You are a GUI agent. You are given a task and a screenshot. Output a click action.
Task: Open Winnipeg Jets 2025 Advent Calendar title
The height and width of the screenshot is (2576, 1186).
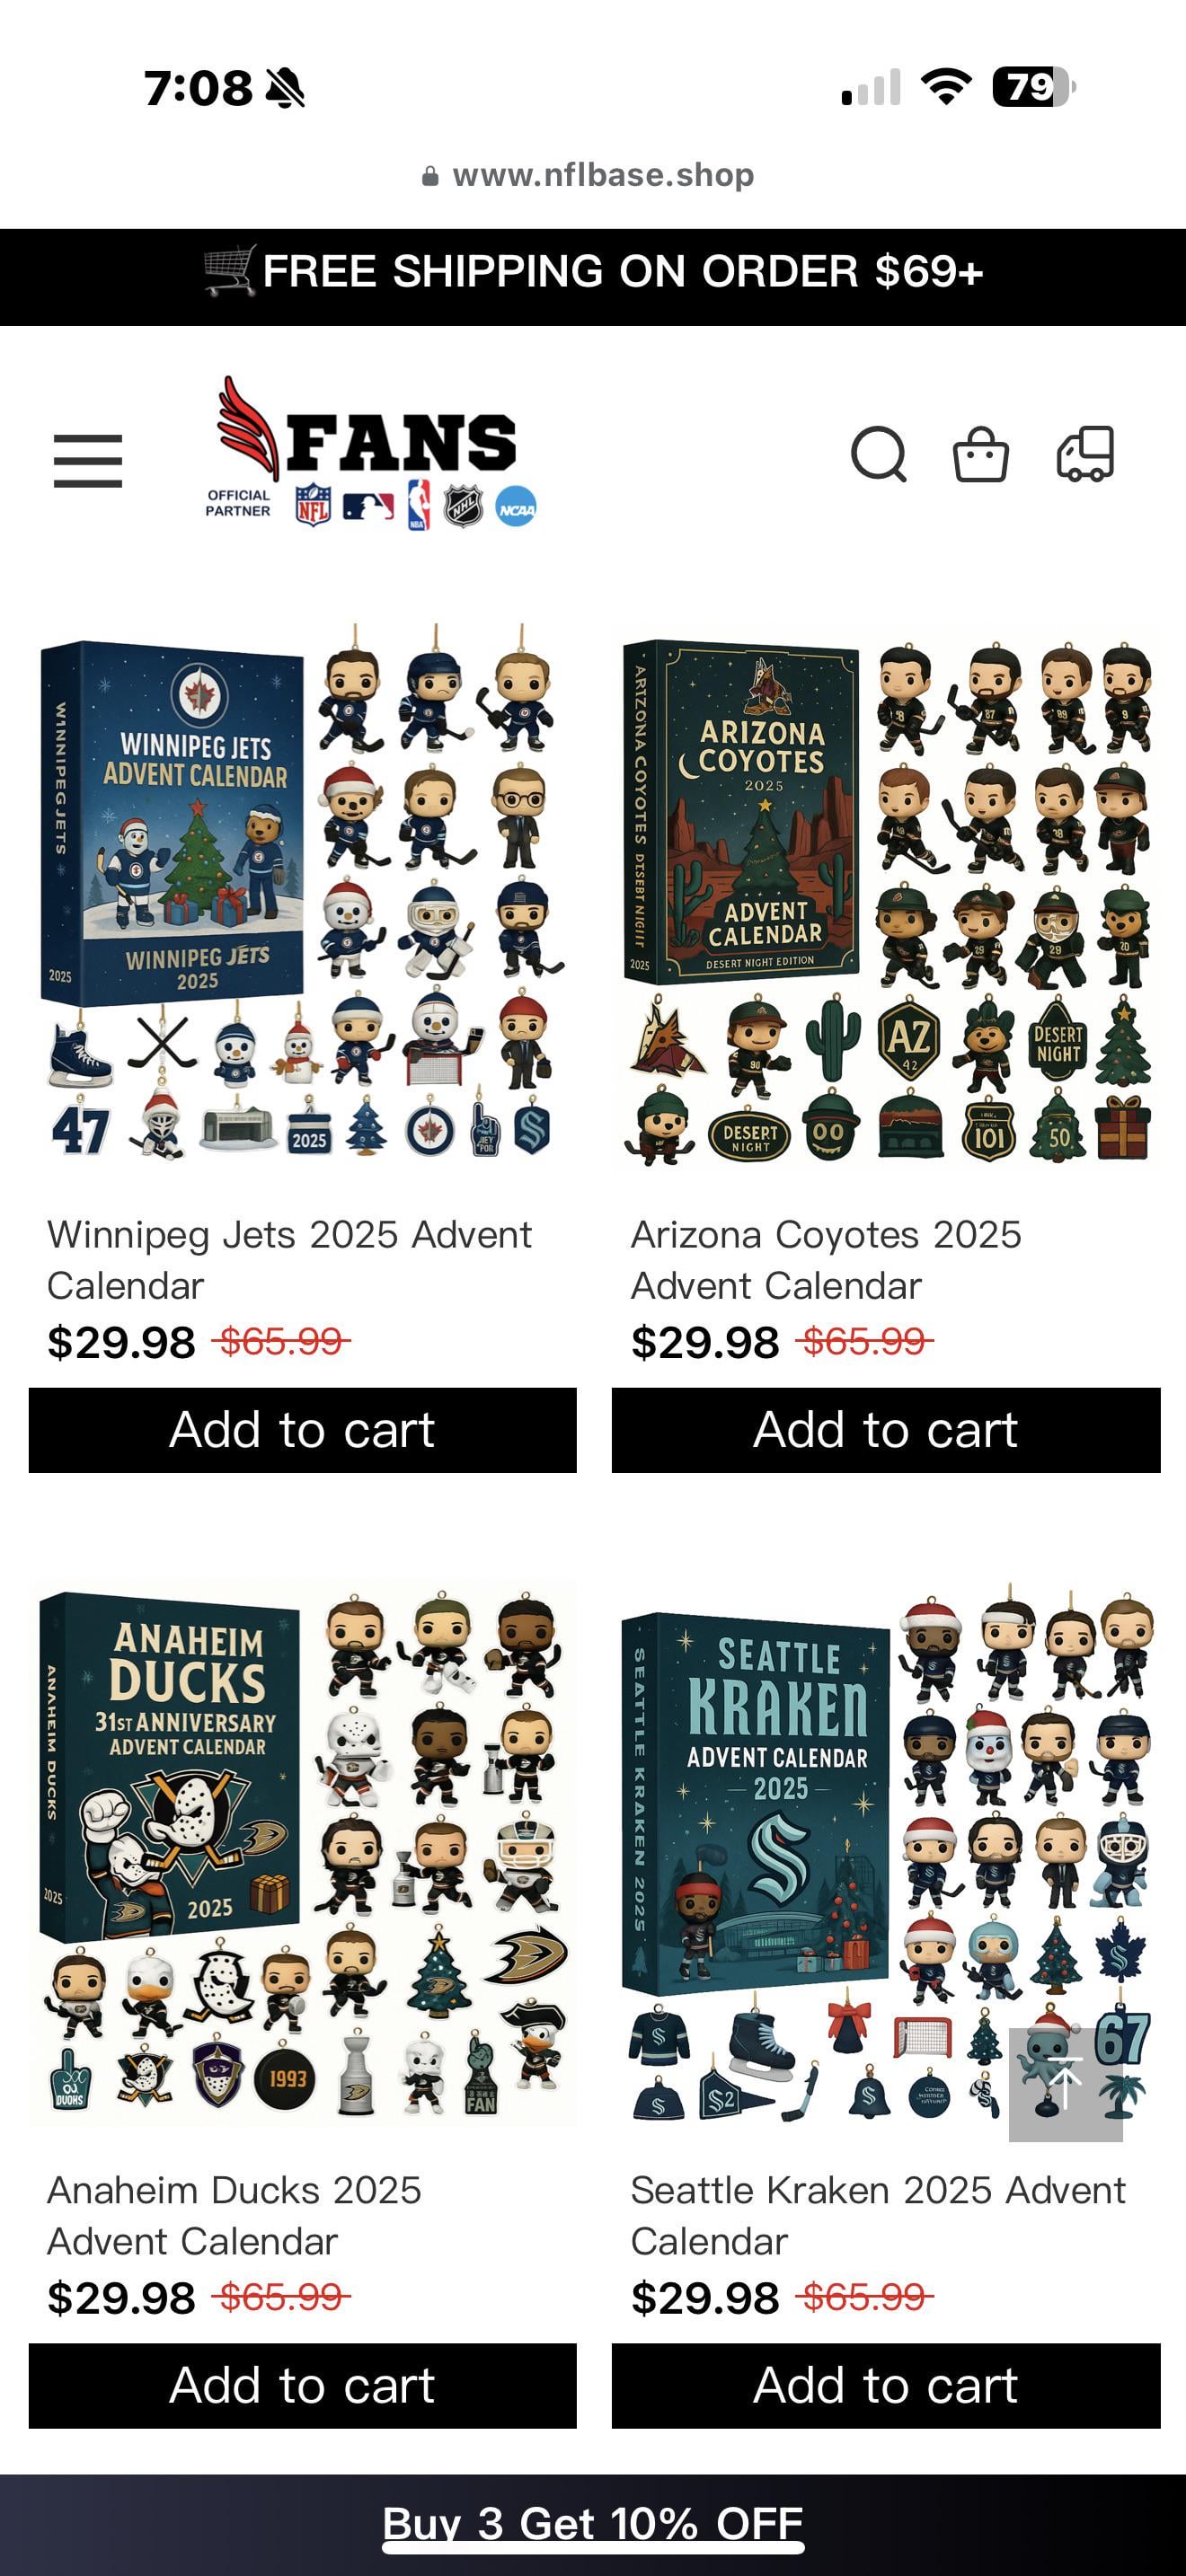(x=290, y=1260)
